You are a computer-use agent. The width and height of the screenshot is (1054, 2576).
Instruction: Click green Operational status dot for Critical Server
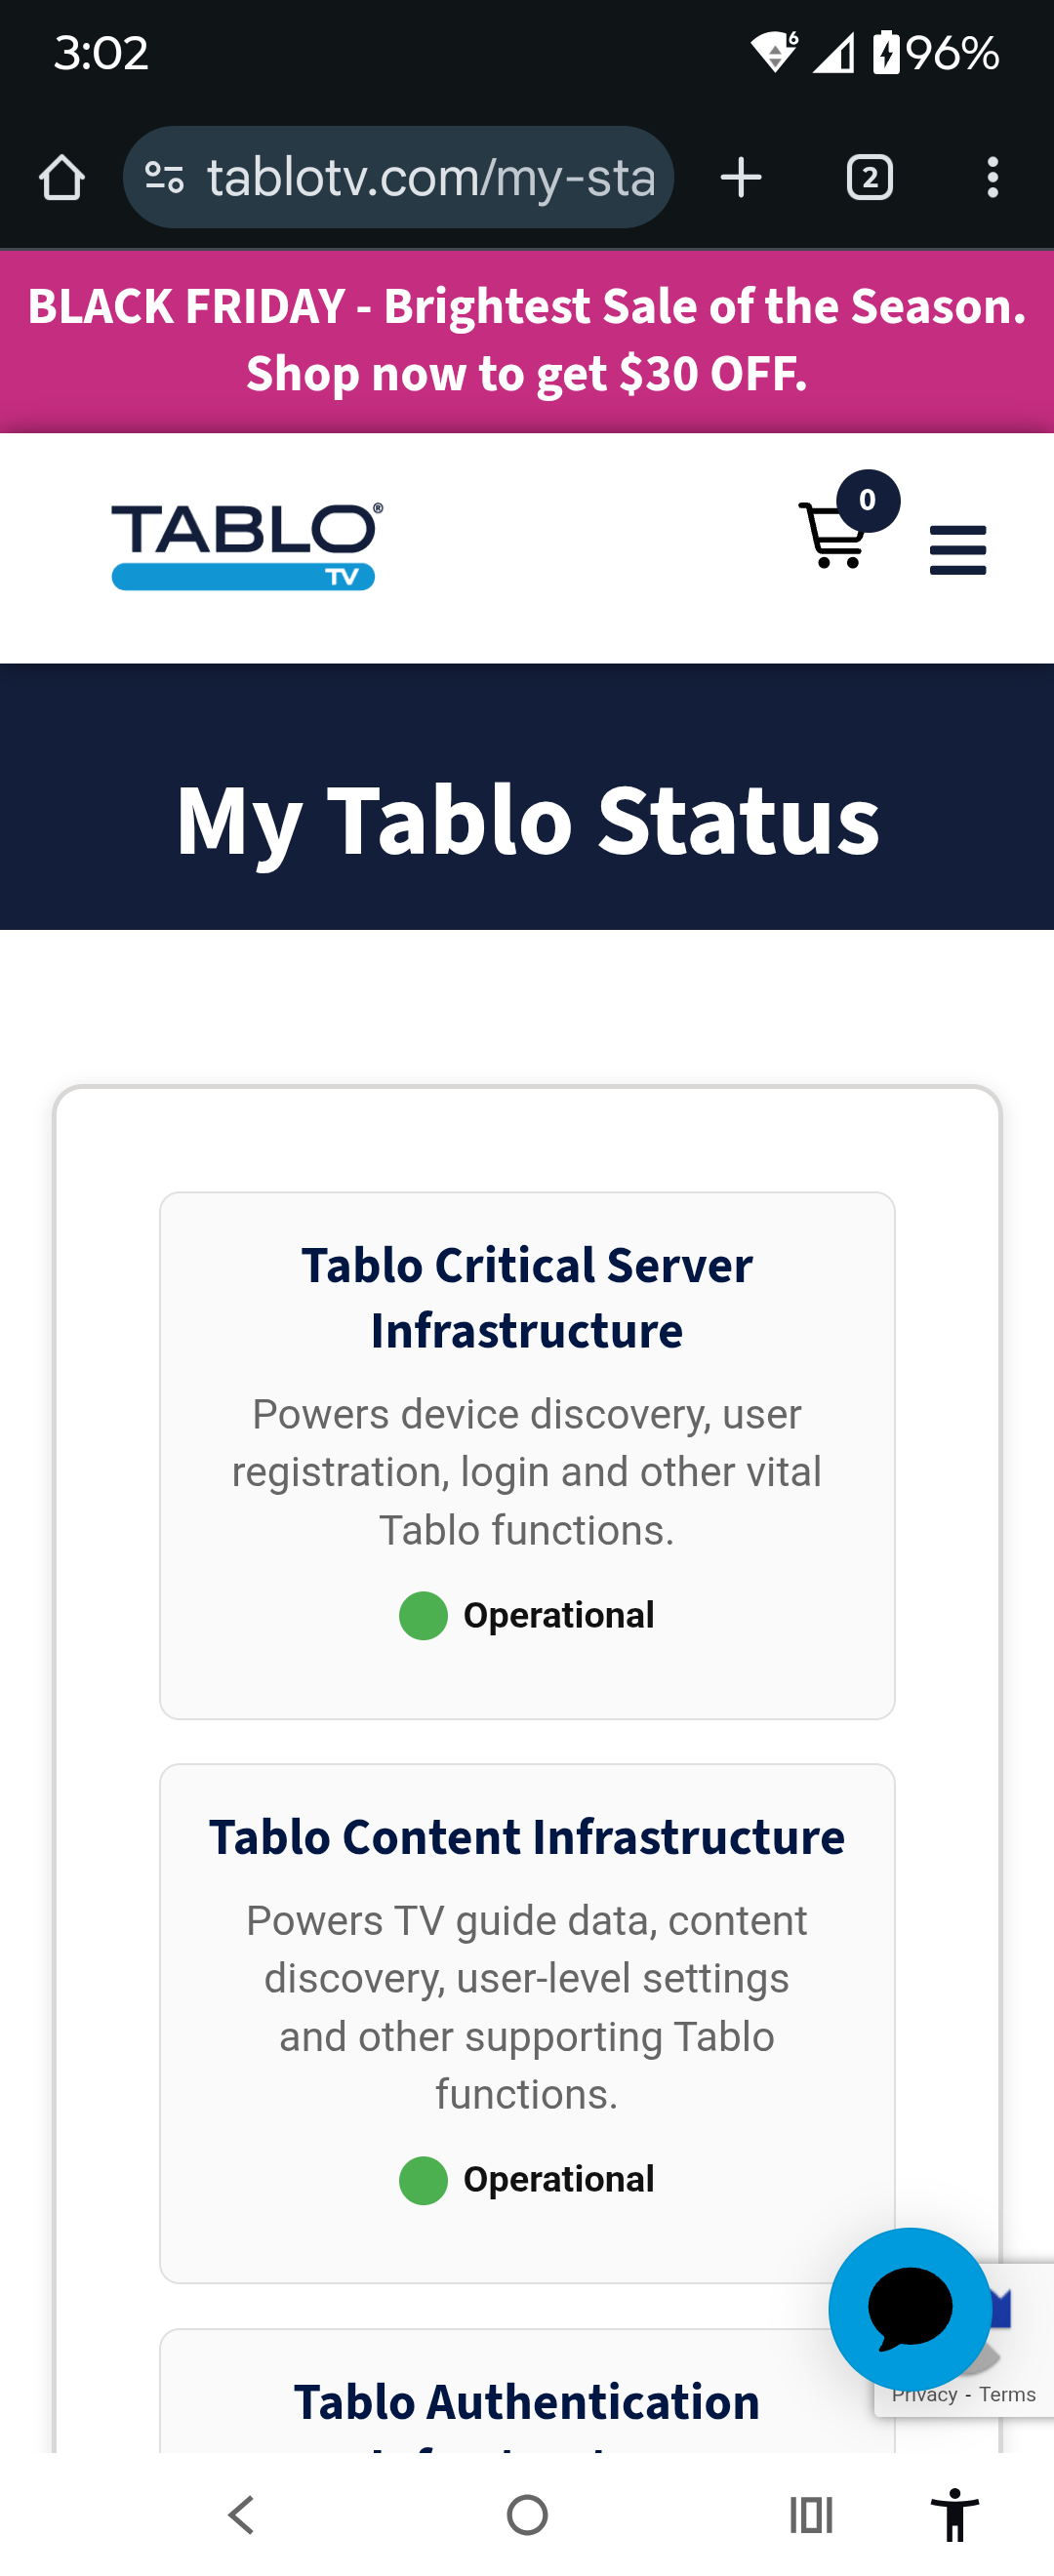coord(423,1615)
